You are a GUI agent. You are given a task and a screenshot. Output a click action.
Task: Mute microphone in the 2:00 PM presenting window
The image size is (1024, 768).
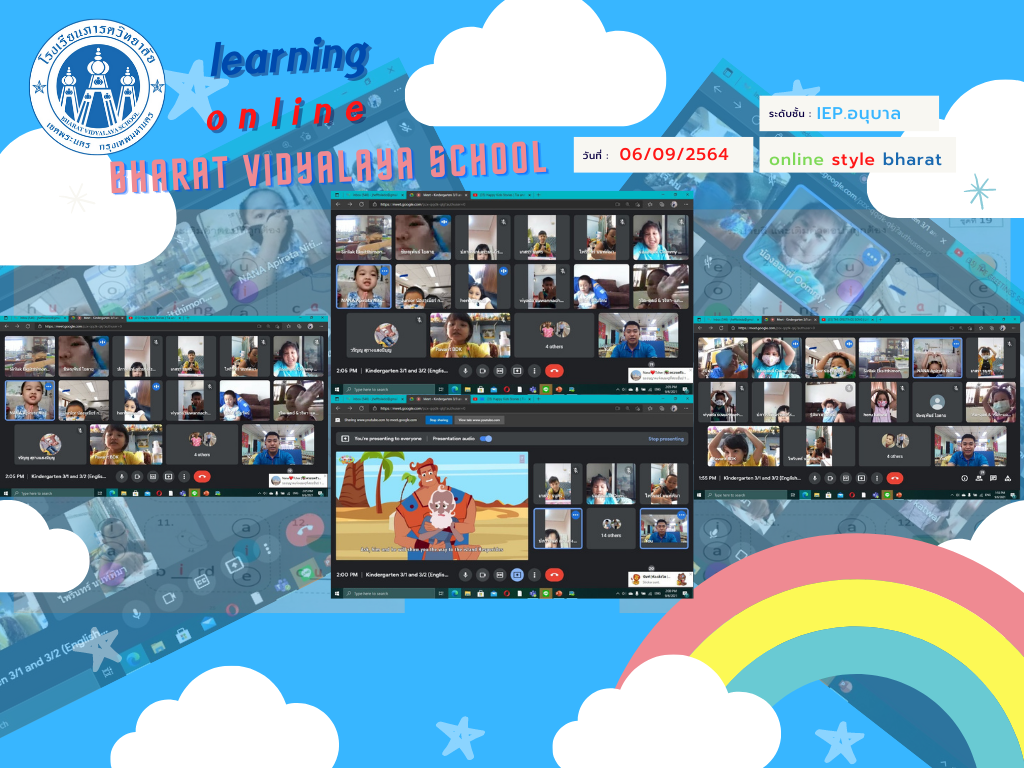pos(465,575)
